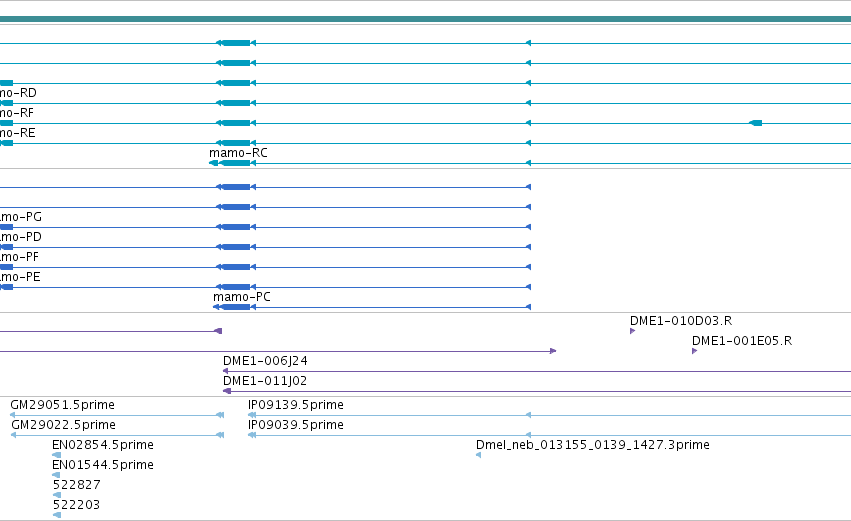Viewport: 851px width, 521px height.
Task: Click the small glyph under 522203
Action: [x=57, y=515]
